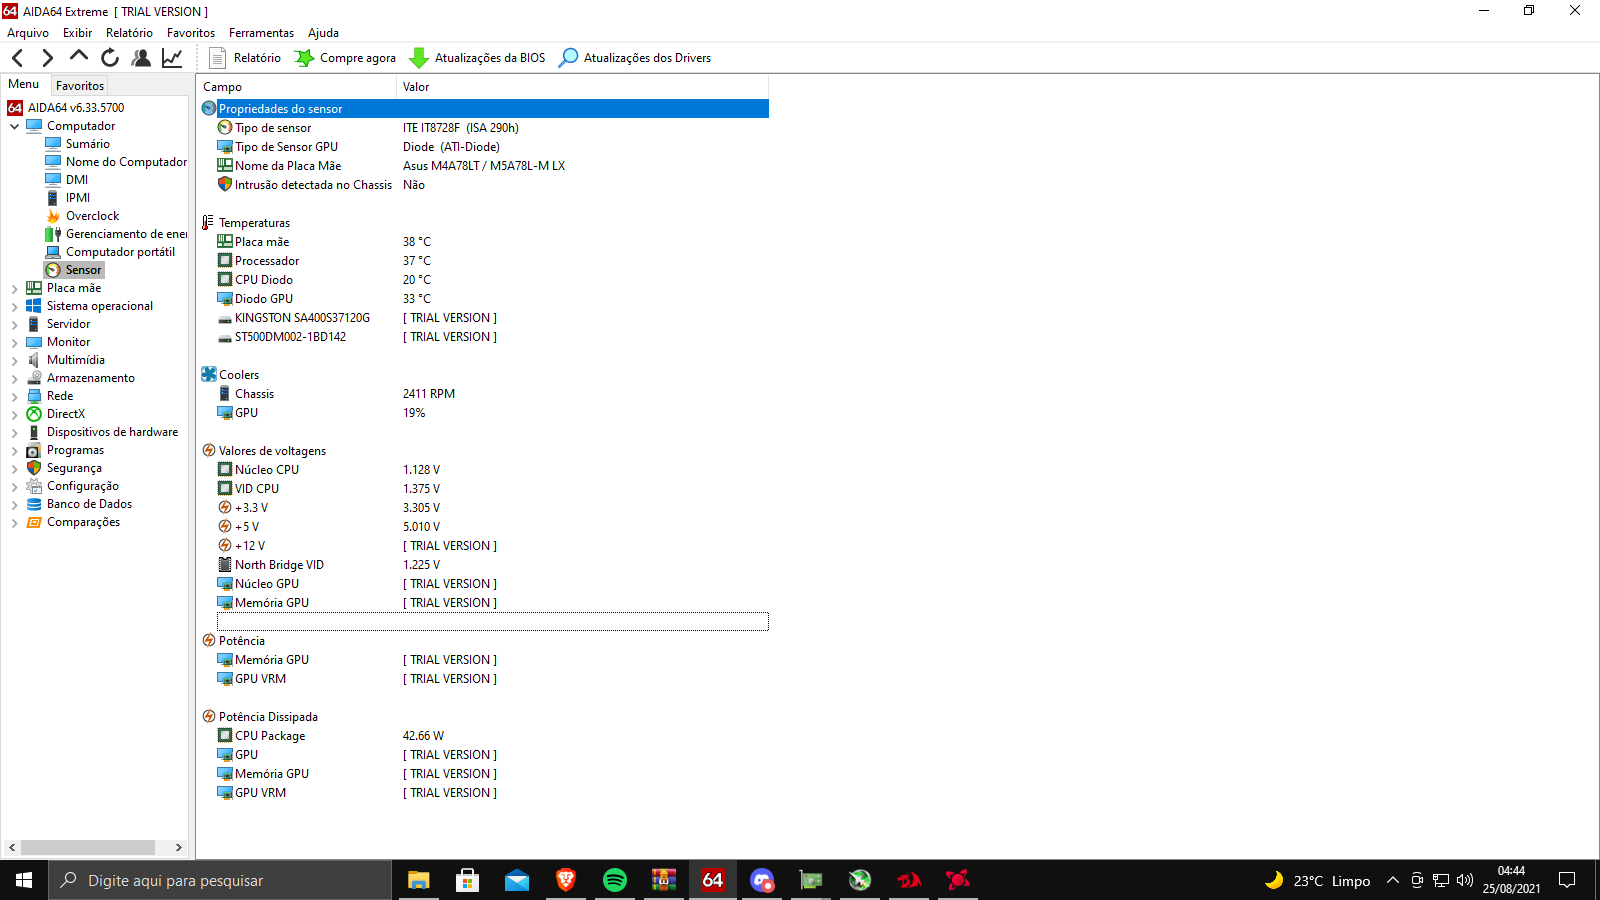Open Mail app from taskbar
Viewport: 1600px width, 900px height.
516,880
